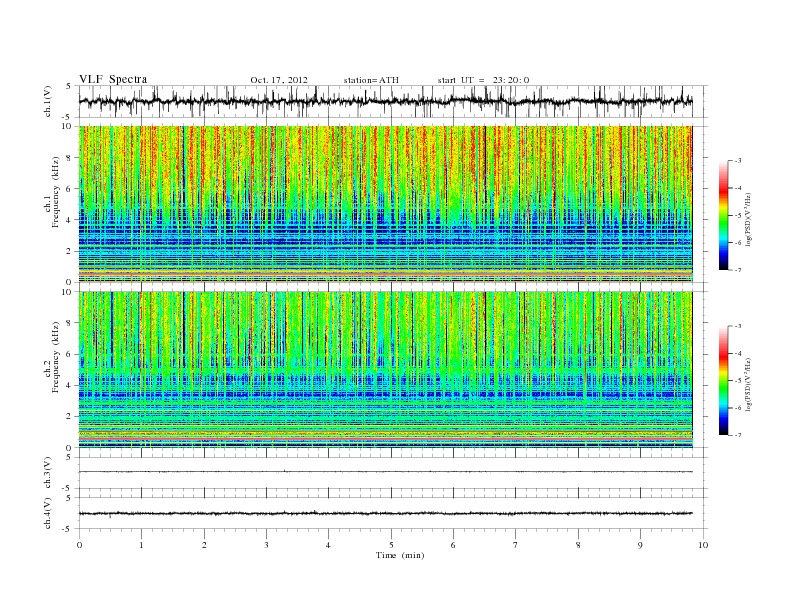Click bottom time-axis tick label "5"
Viewport: 792px width, 612px height.
[391, 545]
